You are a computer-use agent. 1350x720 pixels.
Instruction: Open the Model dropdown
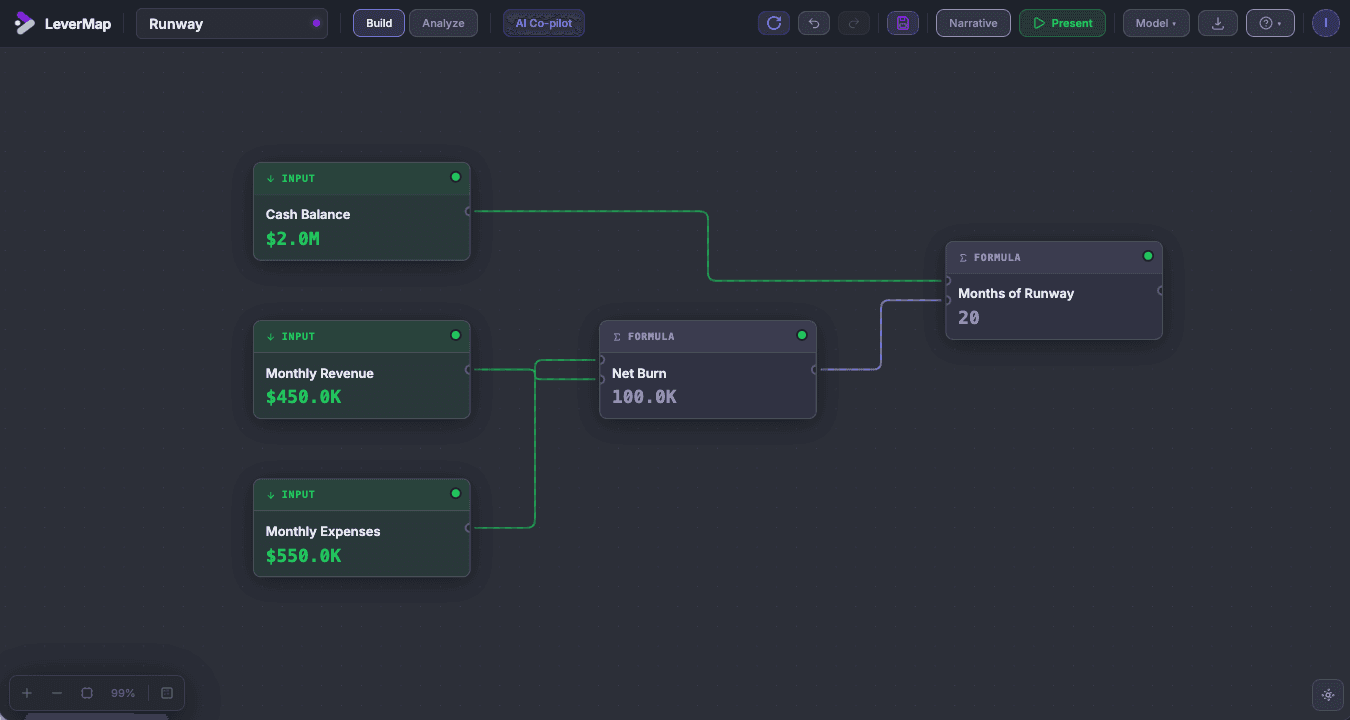tap(1156, 22)
